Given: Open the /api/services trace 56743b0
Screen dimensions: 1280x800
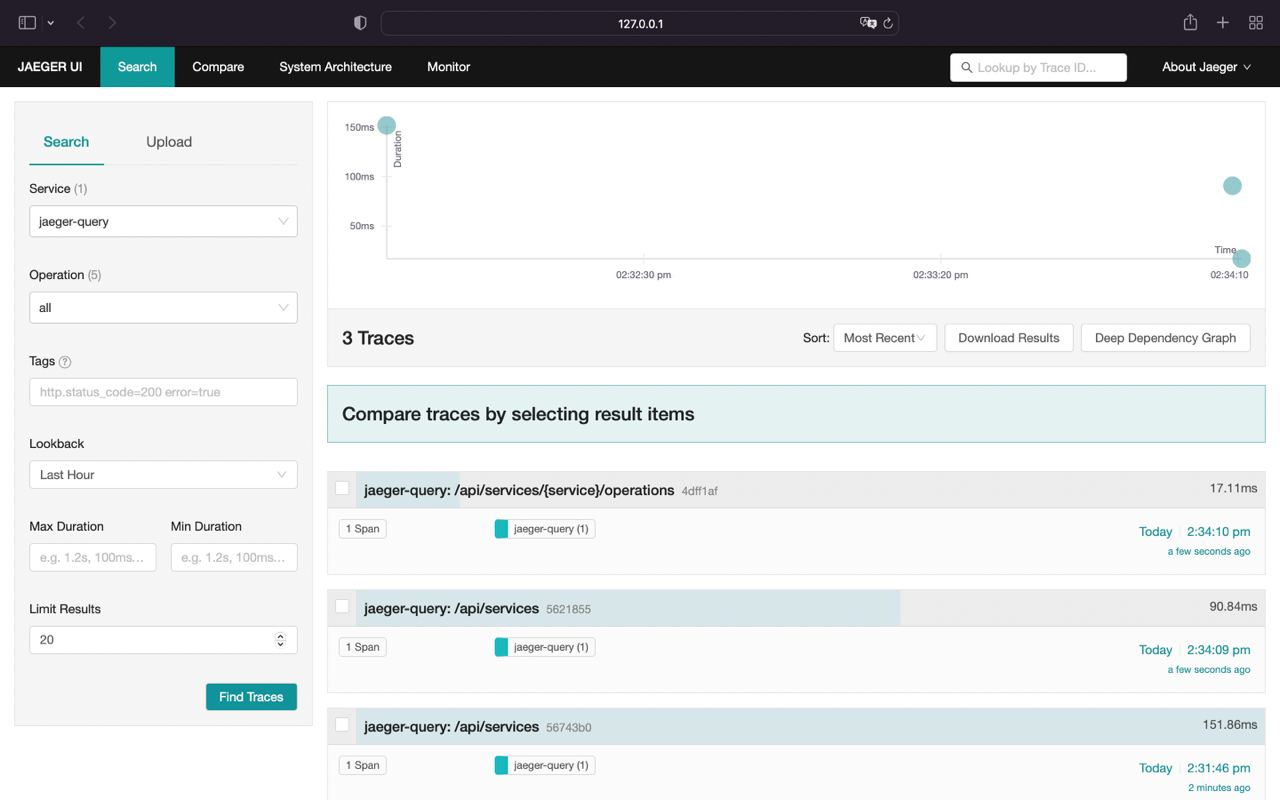Looking at the screenshot, I should point(452,726).
